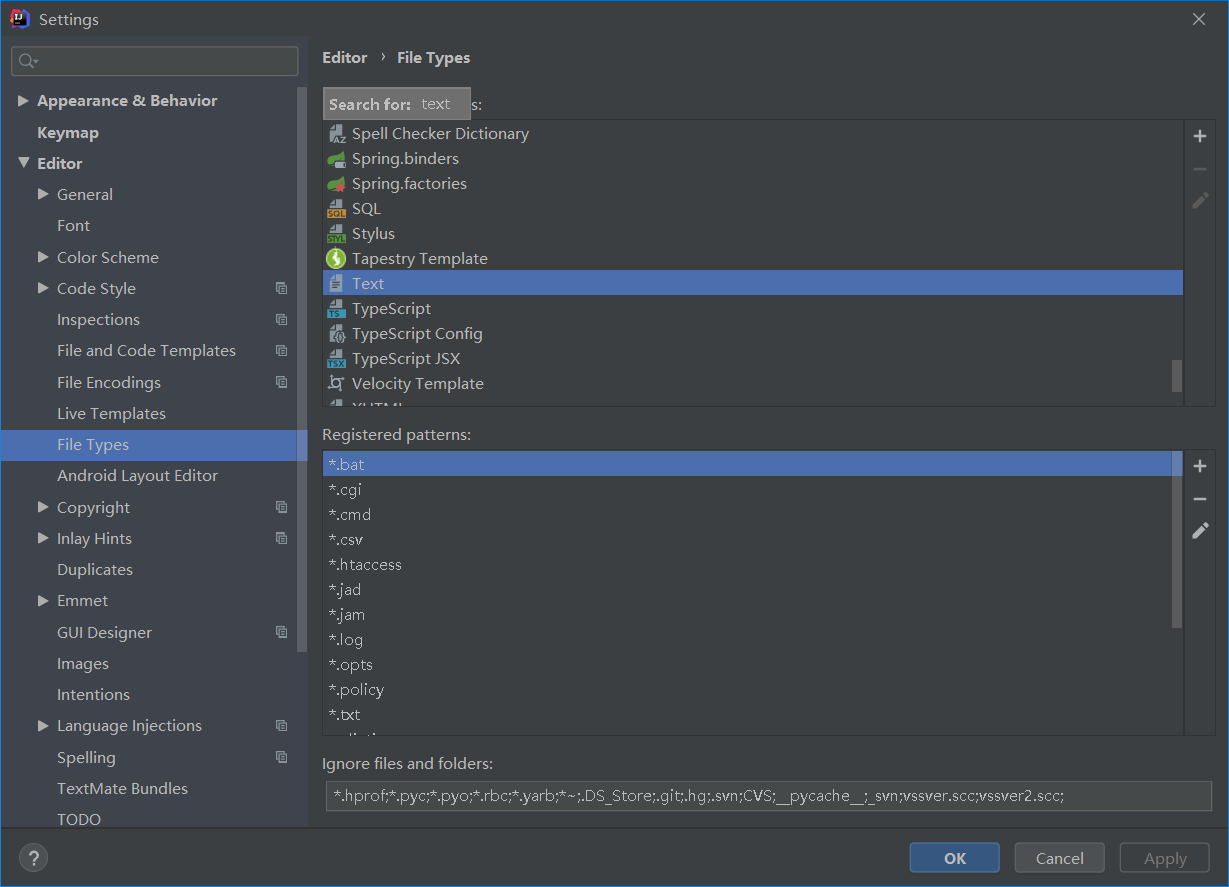1229x887 pixels.
Task: Open help with the question mark icon
Action: (33, 857)
